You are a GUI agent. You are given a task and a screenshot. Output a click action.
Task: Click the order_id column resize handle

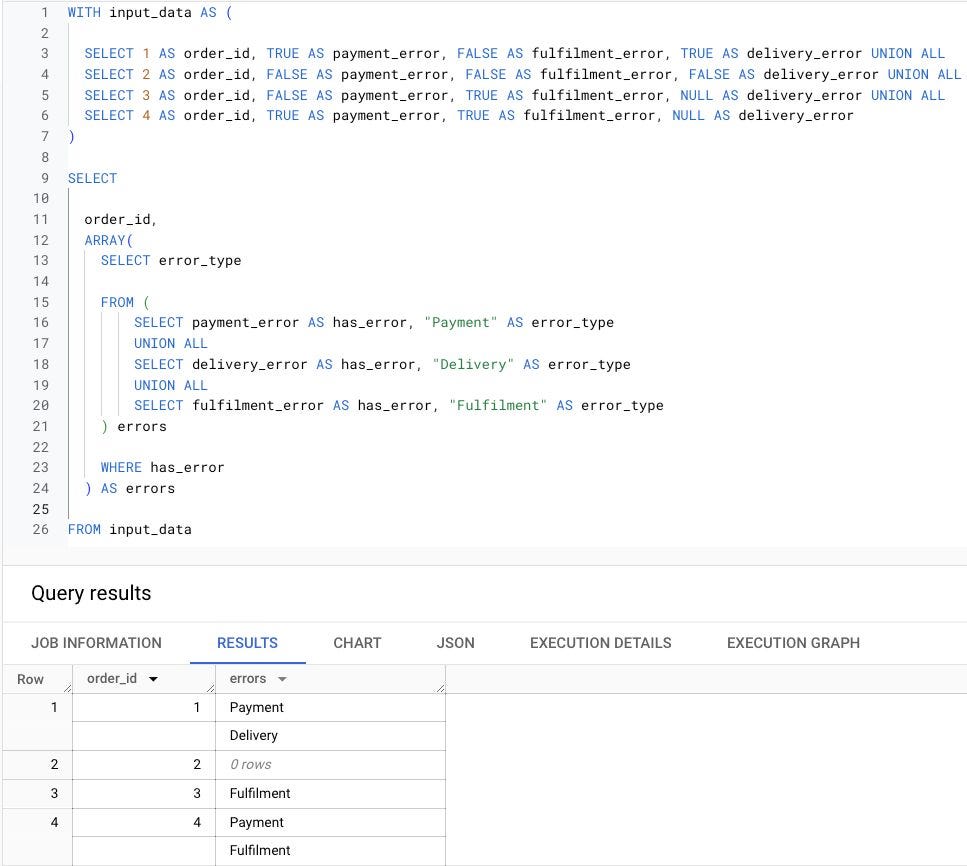(211, 688)
